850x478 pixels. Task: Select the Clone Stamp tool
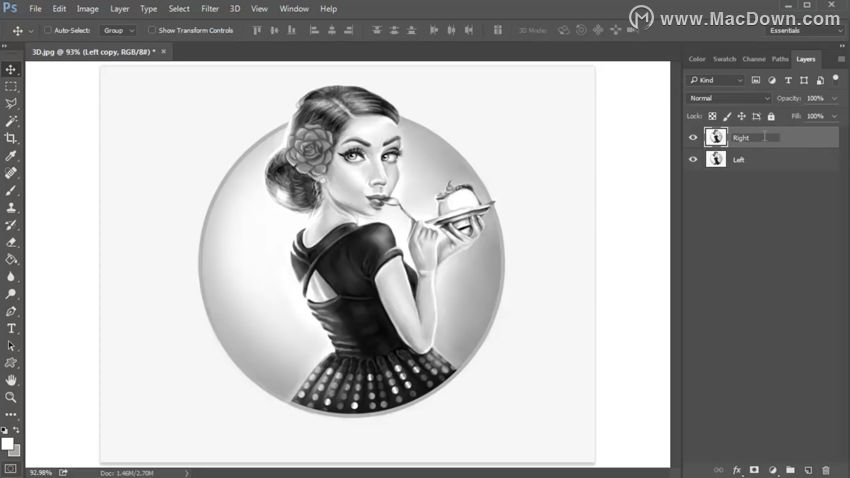pyautogui.click(x=11, y=208)
